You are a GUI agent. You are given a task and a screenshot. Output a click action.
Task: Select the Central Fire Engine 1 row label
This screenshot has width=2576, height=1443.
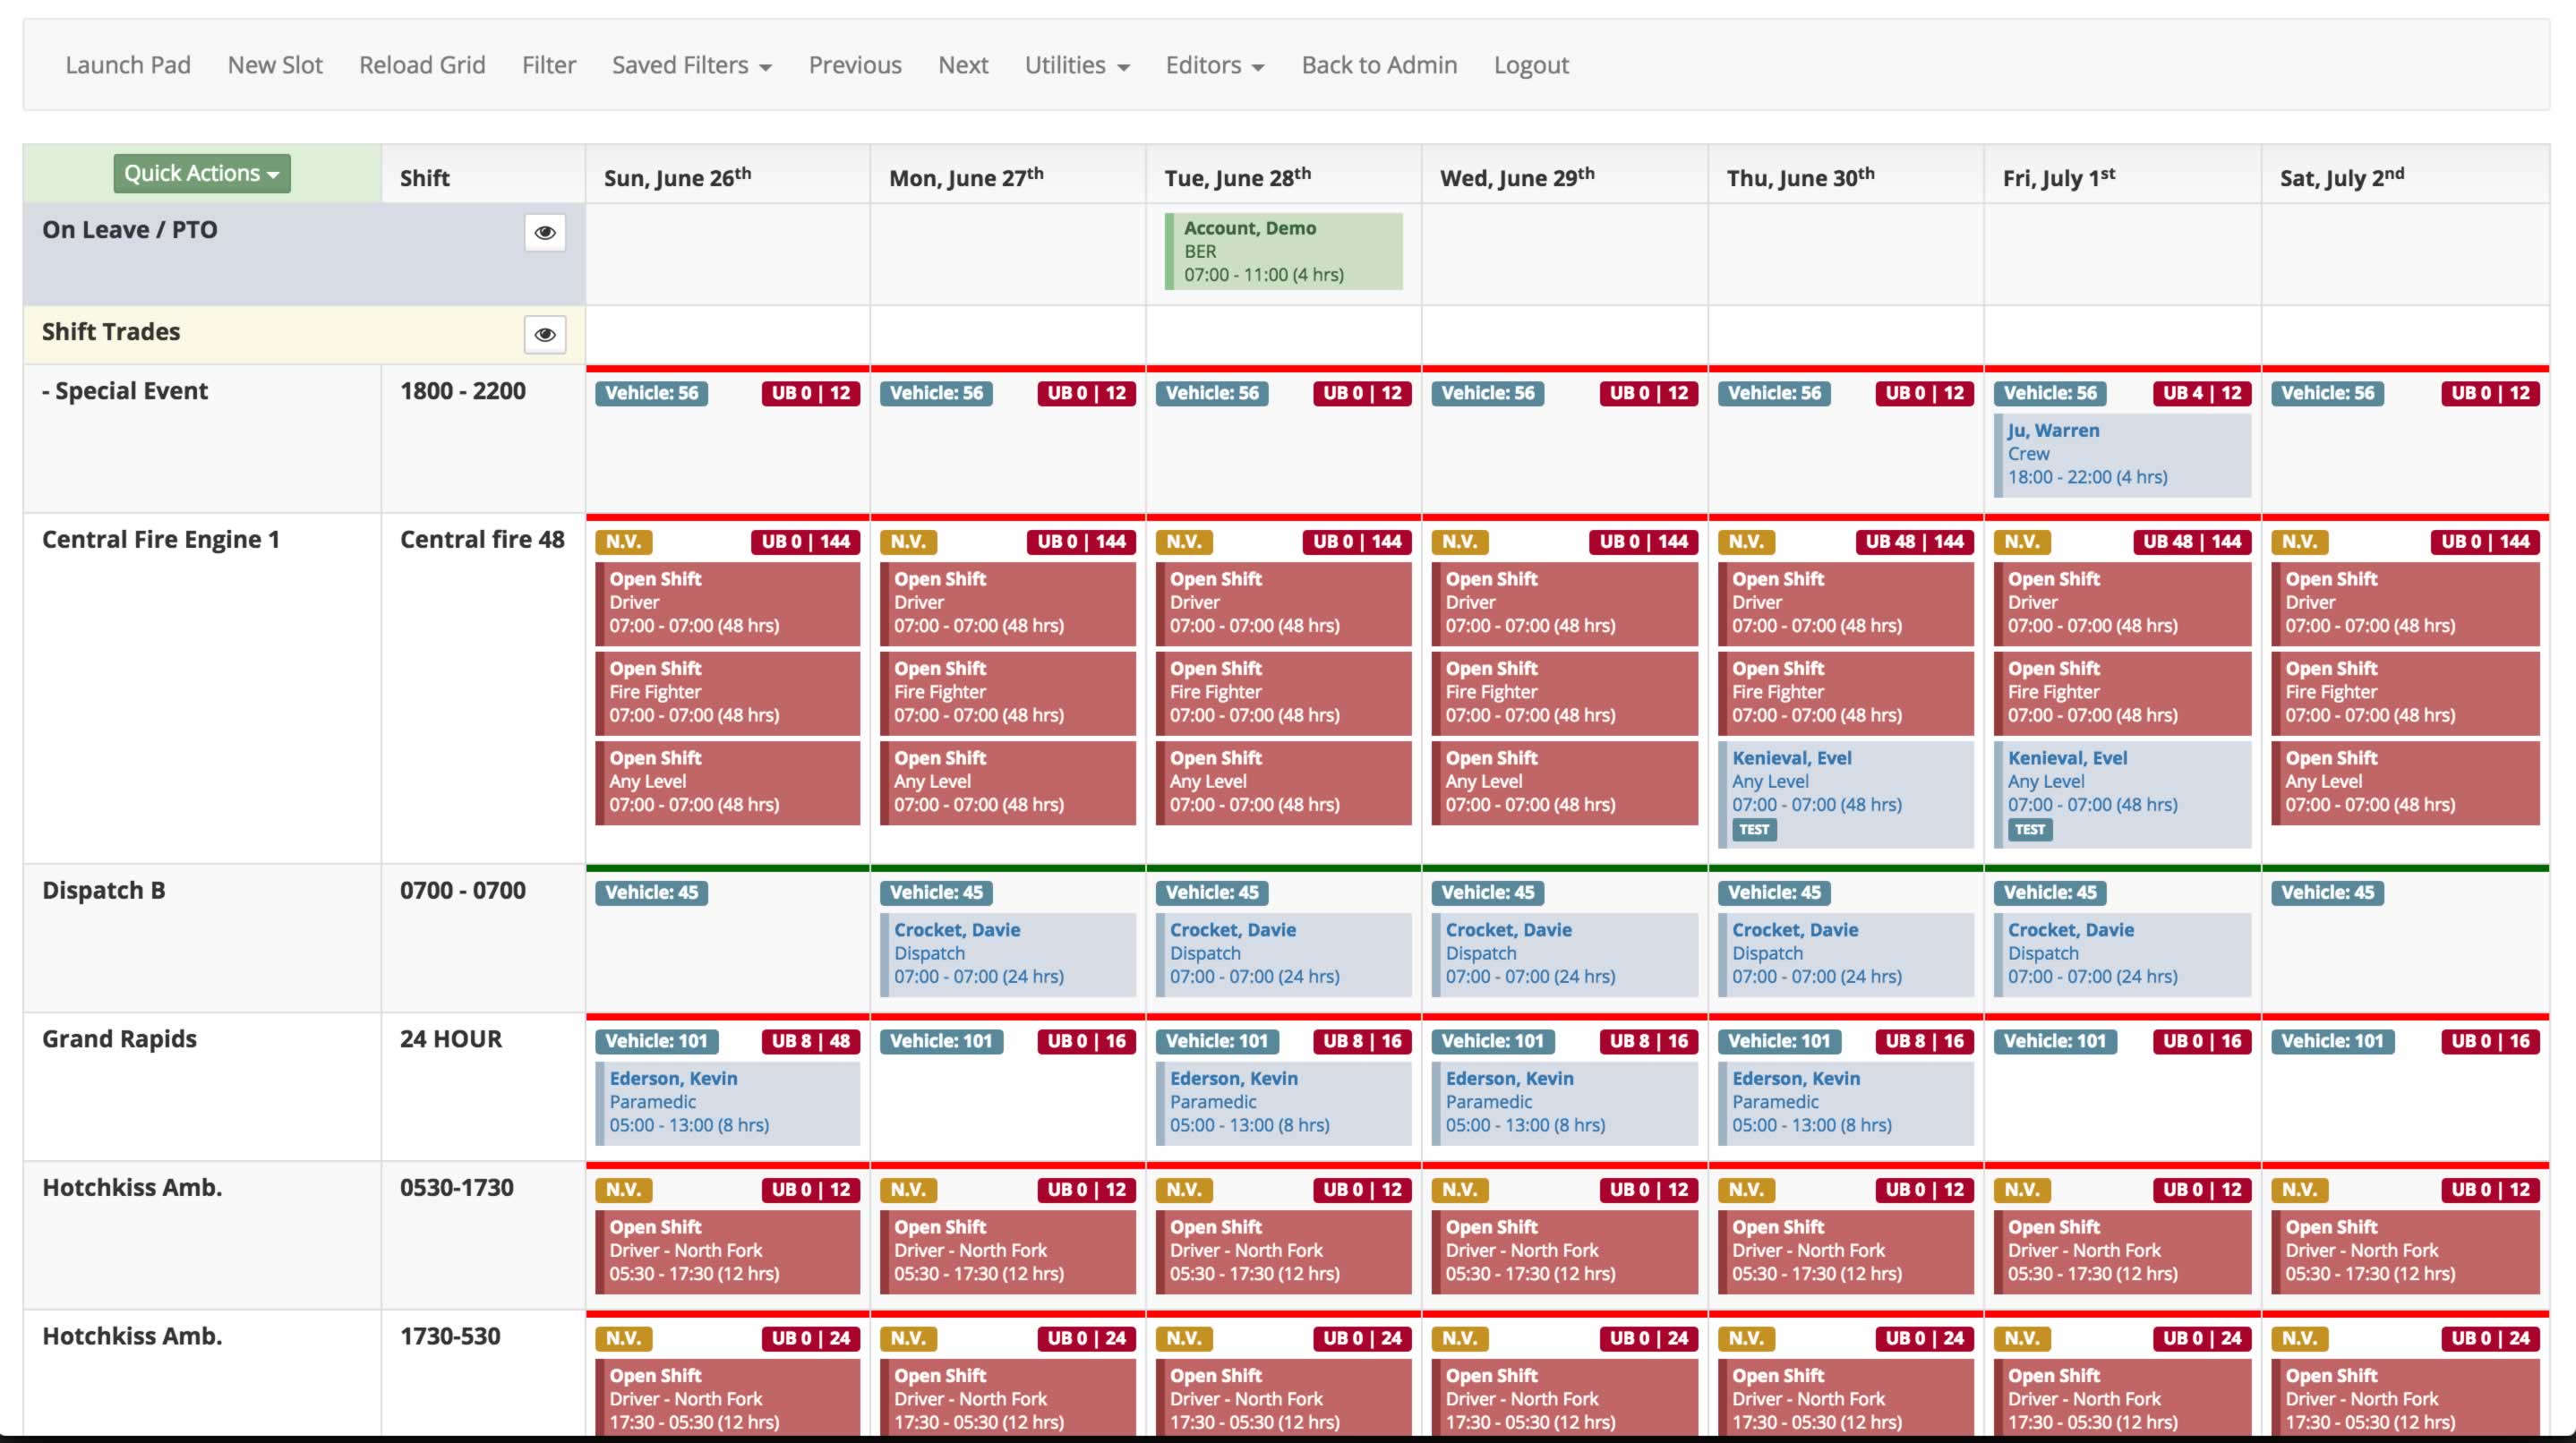click(161, 540)
